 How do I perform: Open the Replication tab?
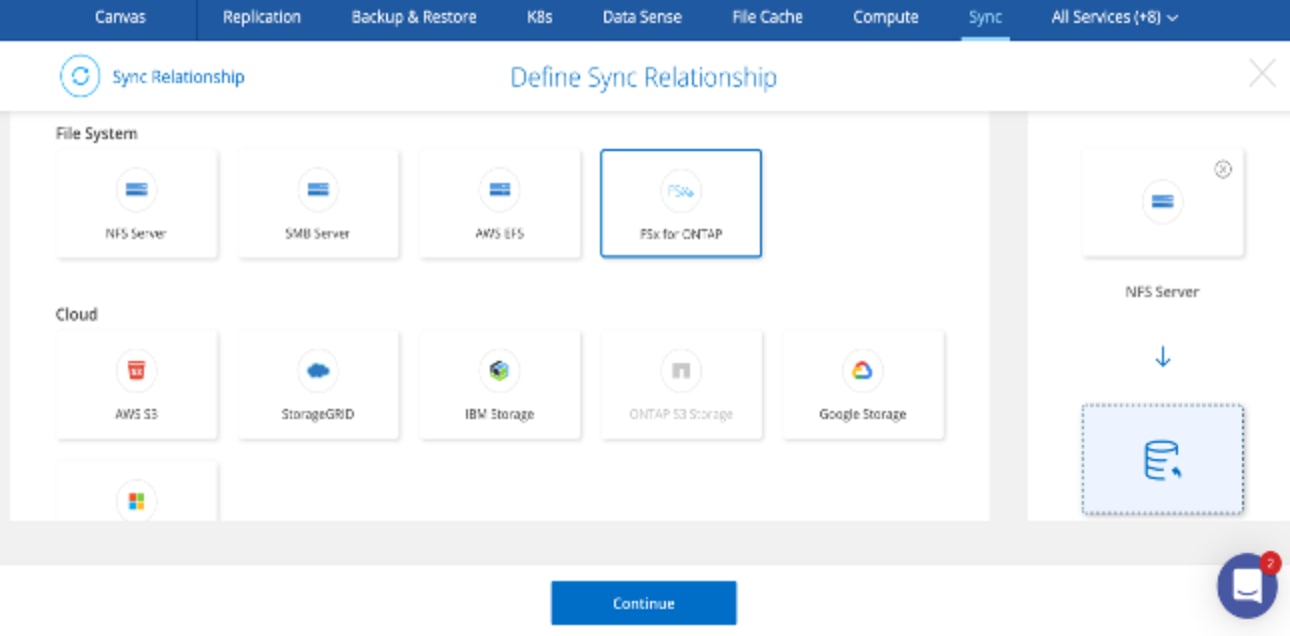pyautogui.click(x=261, y=17)
